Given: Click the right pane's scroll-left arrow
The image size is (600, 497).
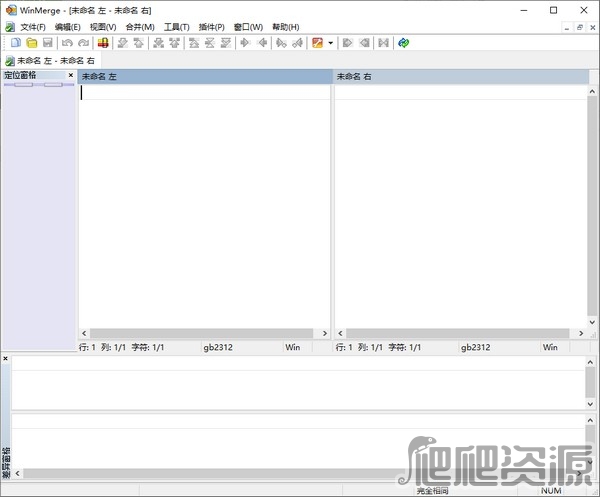Looking at the screenshot, I should click(x=340, y=333).
